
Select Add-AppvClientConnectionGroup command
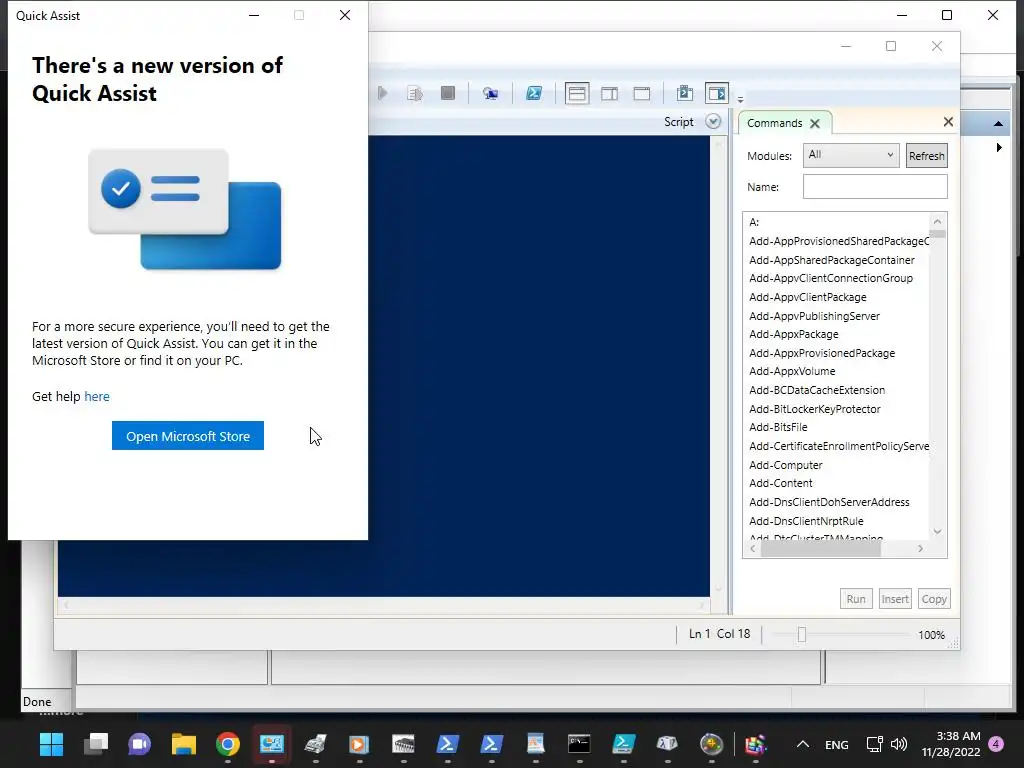click(x=831, y=278)
